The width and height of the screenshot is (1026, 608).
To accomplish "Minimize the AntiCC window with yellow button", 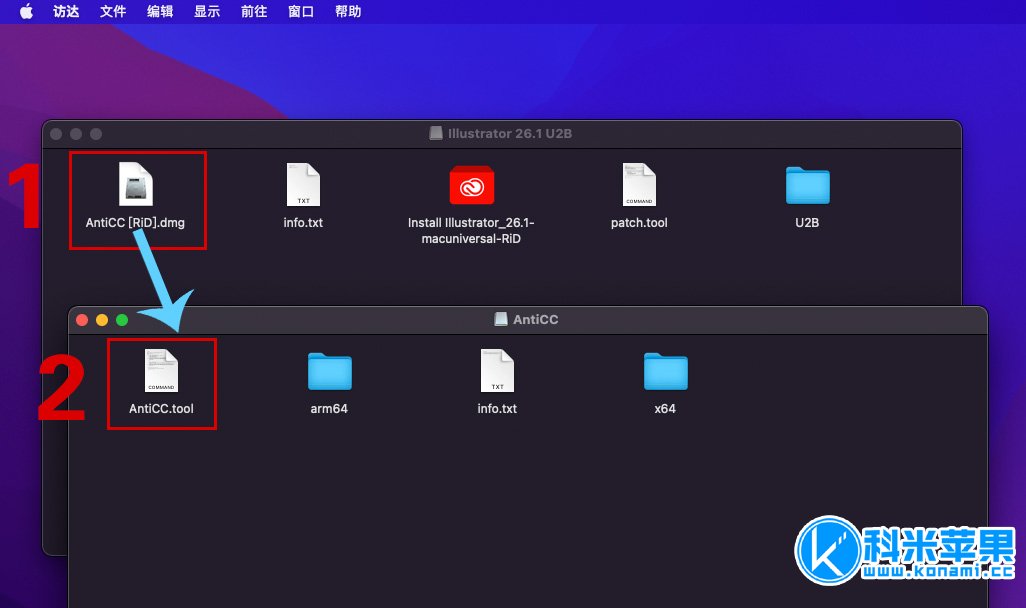I will [102, 319].
